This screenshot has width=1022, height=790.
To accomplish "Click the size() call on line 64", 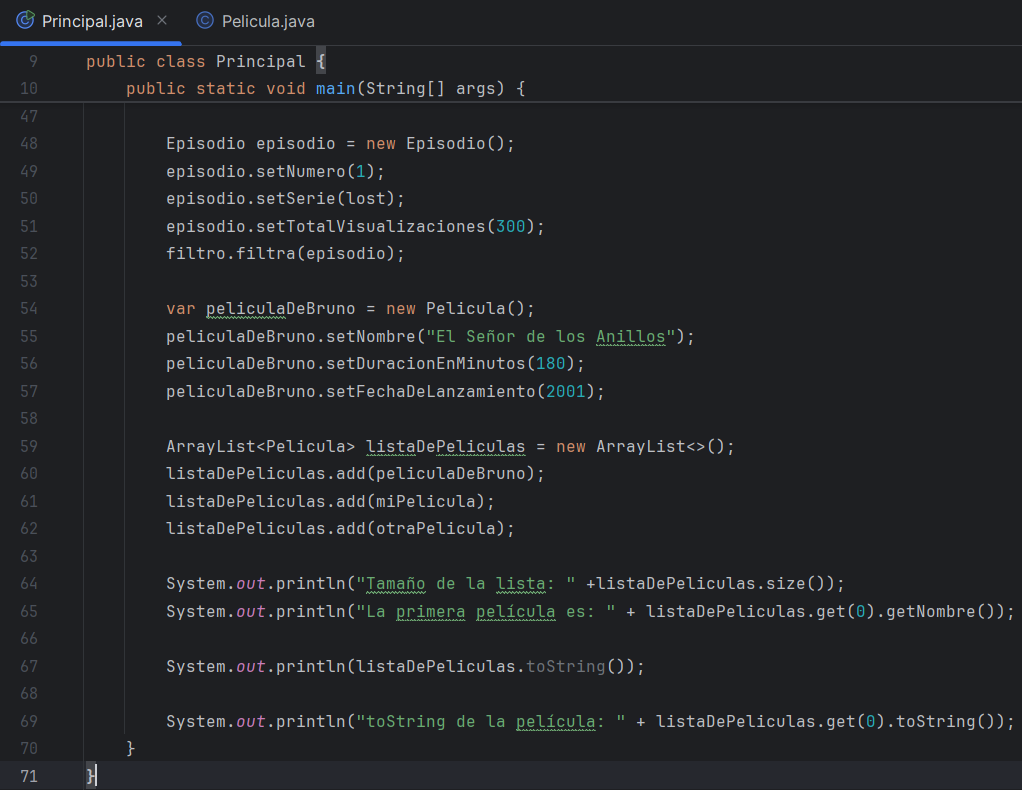I will (x=795, y=584).
